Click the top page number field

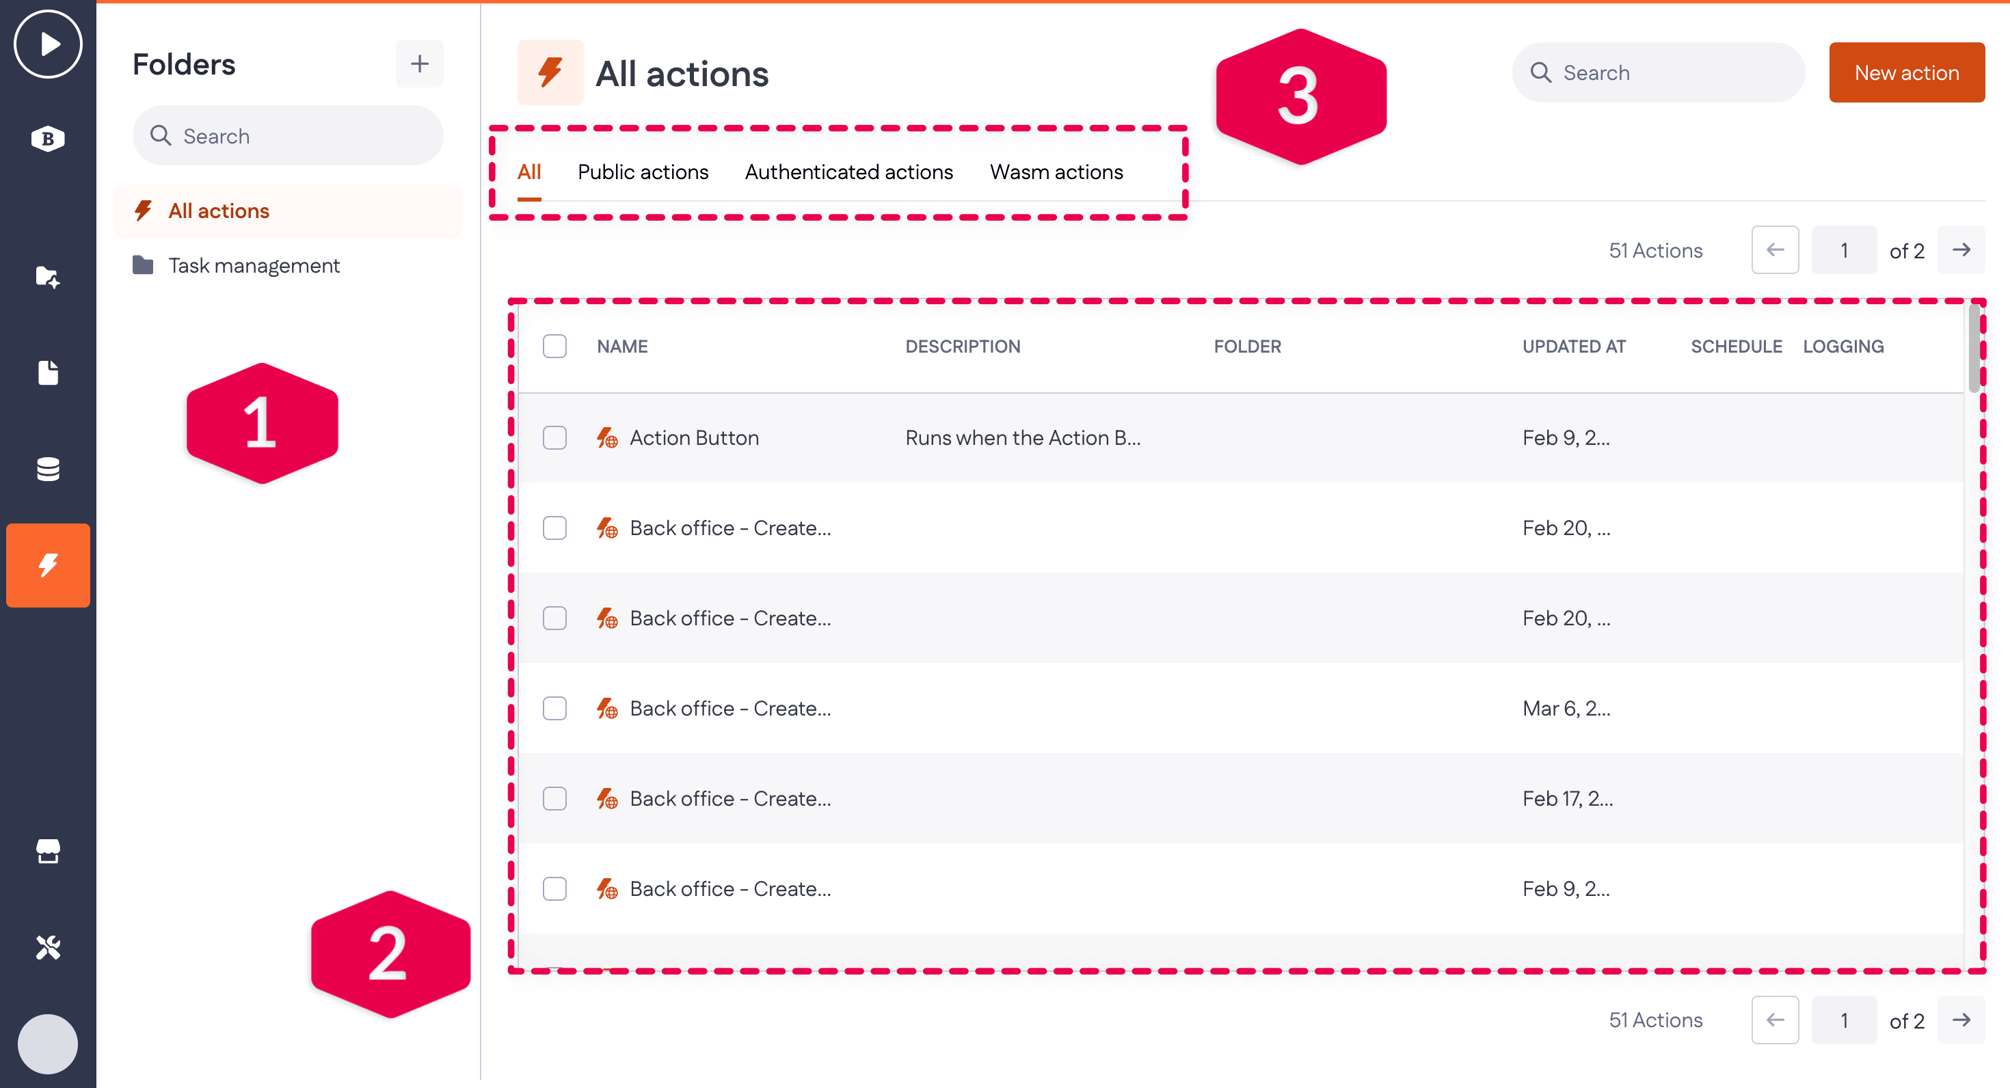(1844, 250)
